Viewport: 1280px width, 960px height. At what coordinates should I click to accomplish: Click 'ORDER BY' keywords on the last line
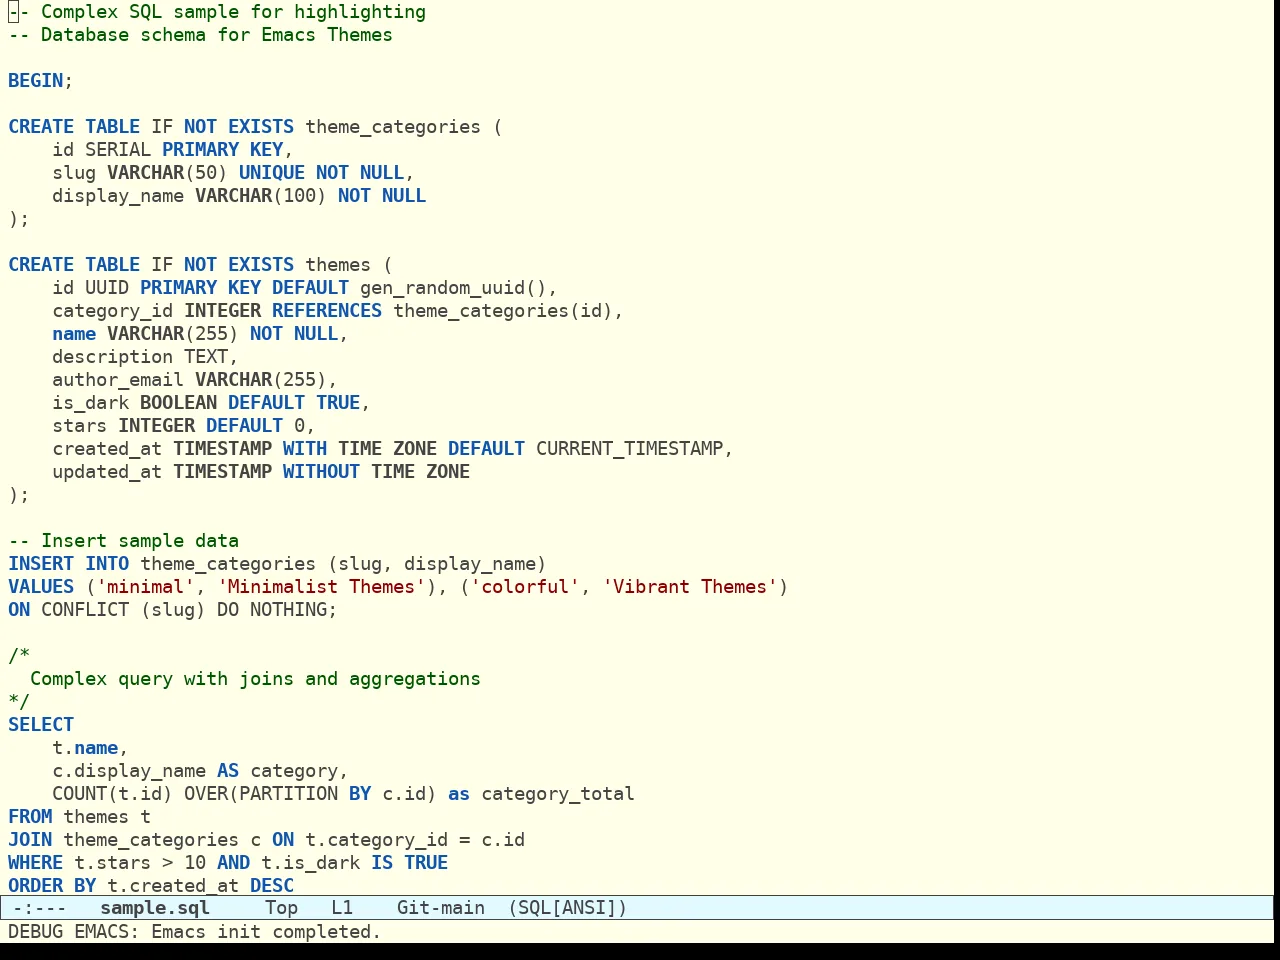coord(52,886)
